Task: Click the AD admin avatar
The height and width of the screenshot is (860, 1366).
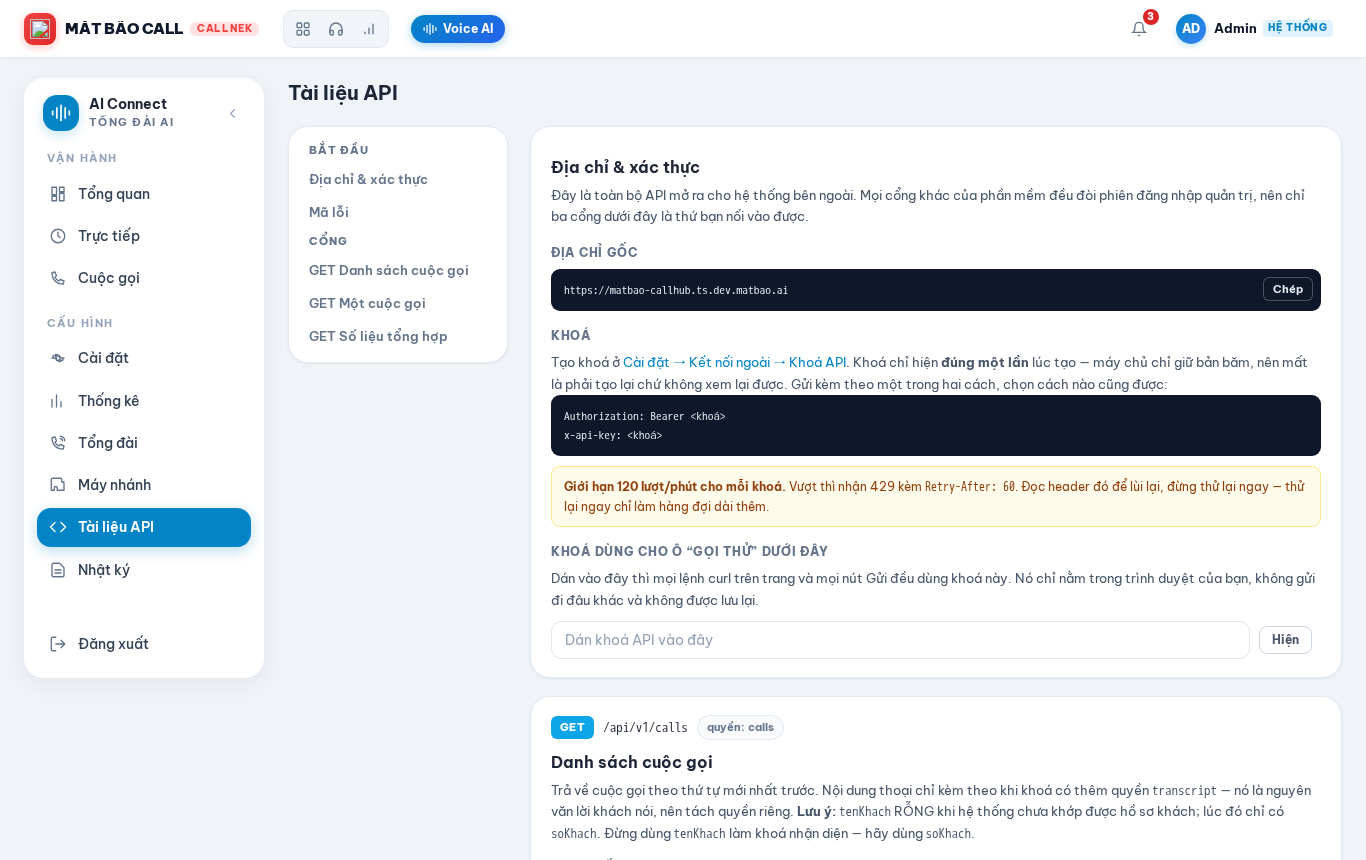Action: coord(1191,29)
